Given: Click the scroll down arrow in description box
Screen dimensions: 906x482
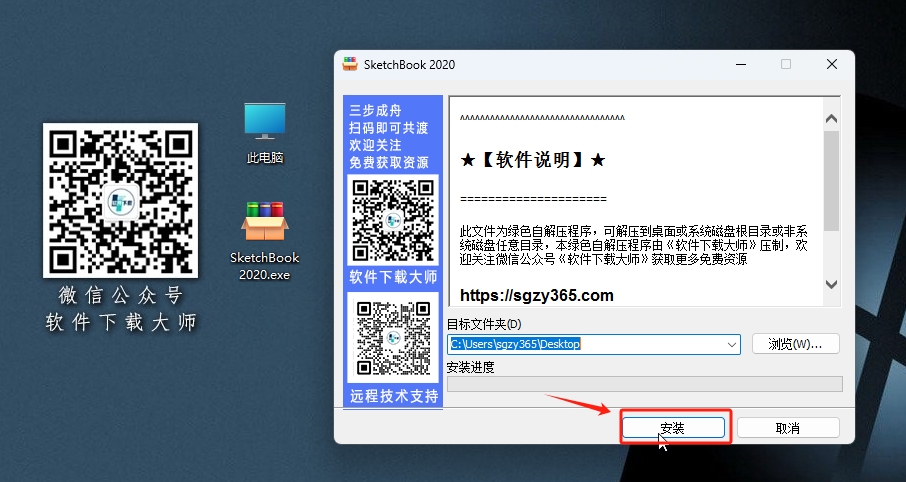Looking at the screenshot, I should point(831,284).
